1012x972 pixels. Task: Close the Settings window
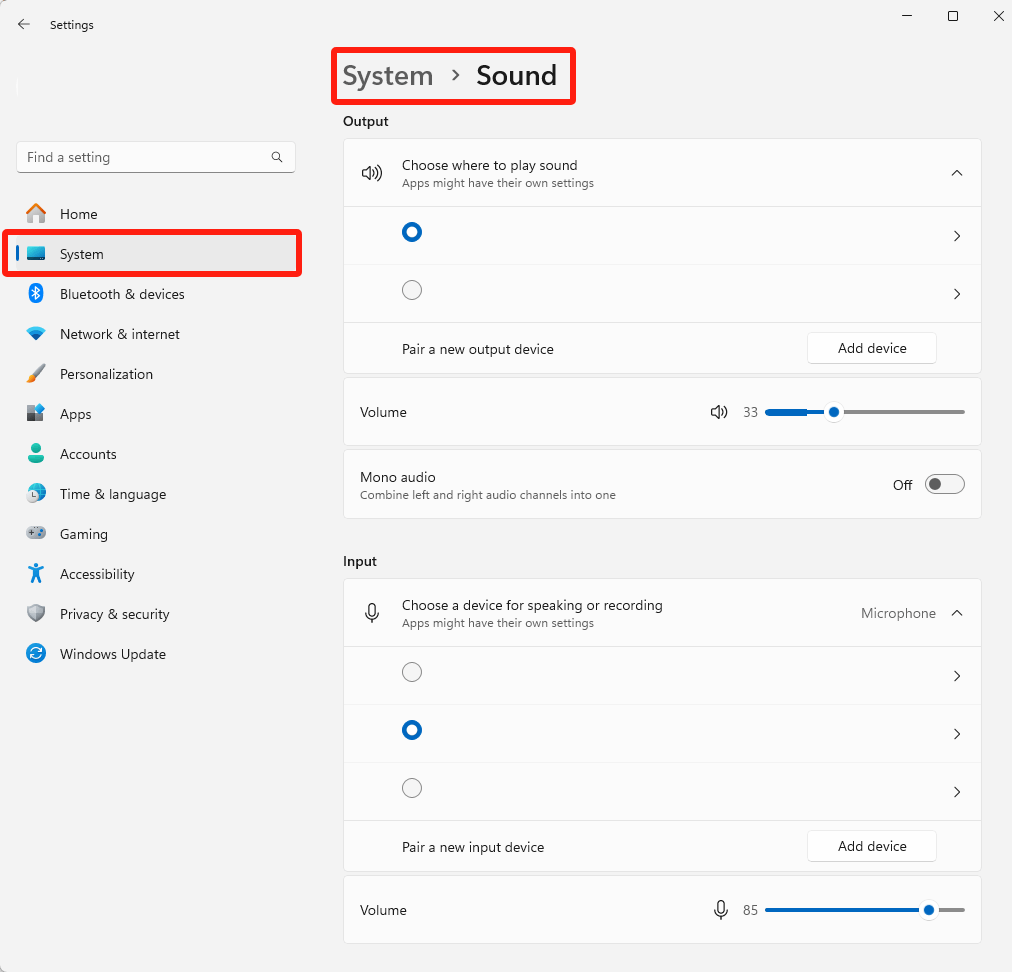click(998, 16)
